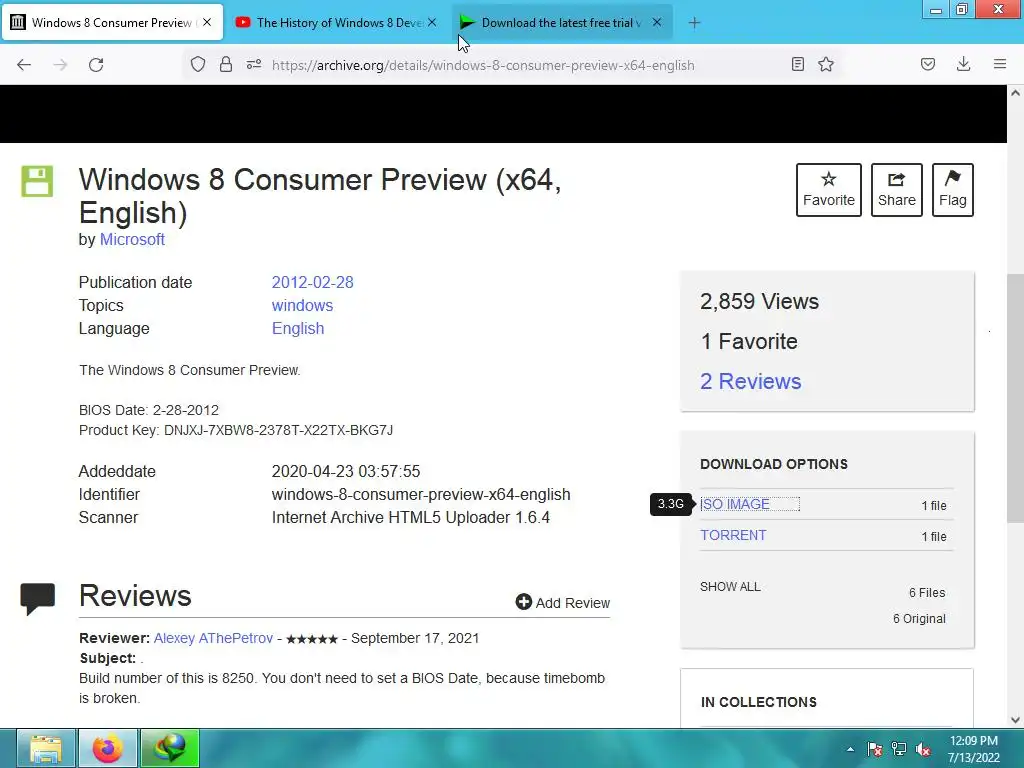Image resolution: width=1024 pixels, height=768 pixels.
Task: Click SHOW ALL download options
Action: coord(730,586)
